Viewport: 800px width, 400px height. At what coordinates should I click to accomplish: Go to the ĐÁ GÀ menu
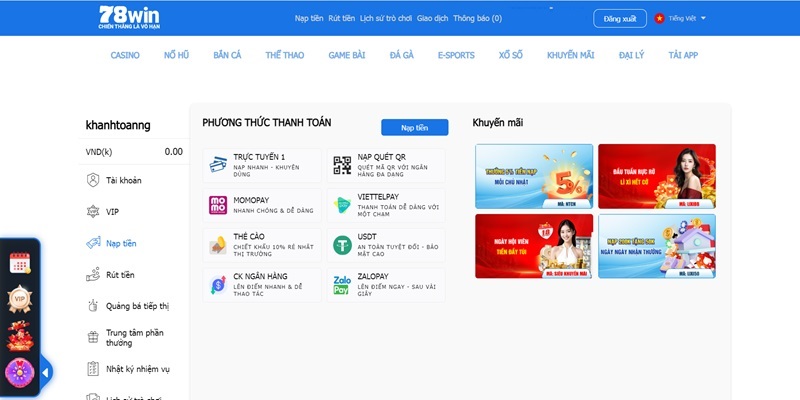tap(402, 55)
